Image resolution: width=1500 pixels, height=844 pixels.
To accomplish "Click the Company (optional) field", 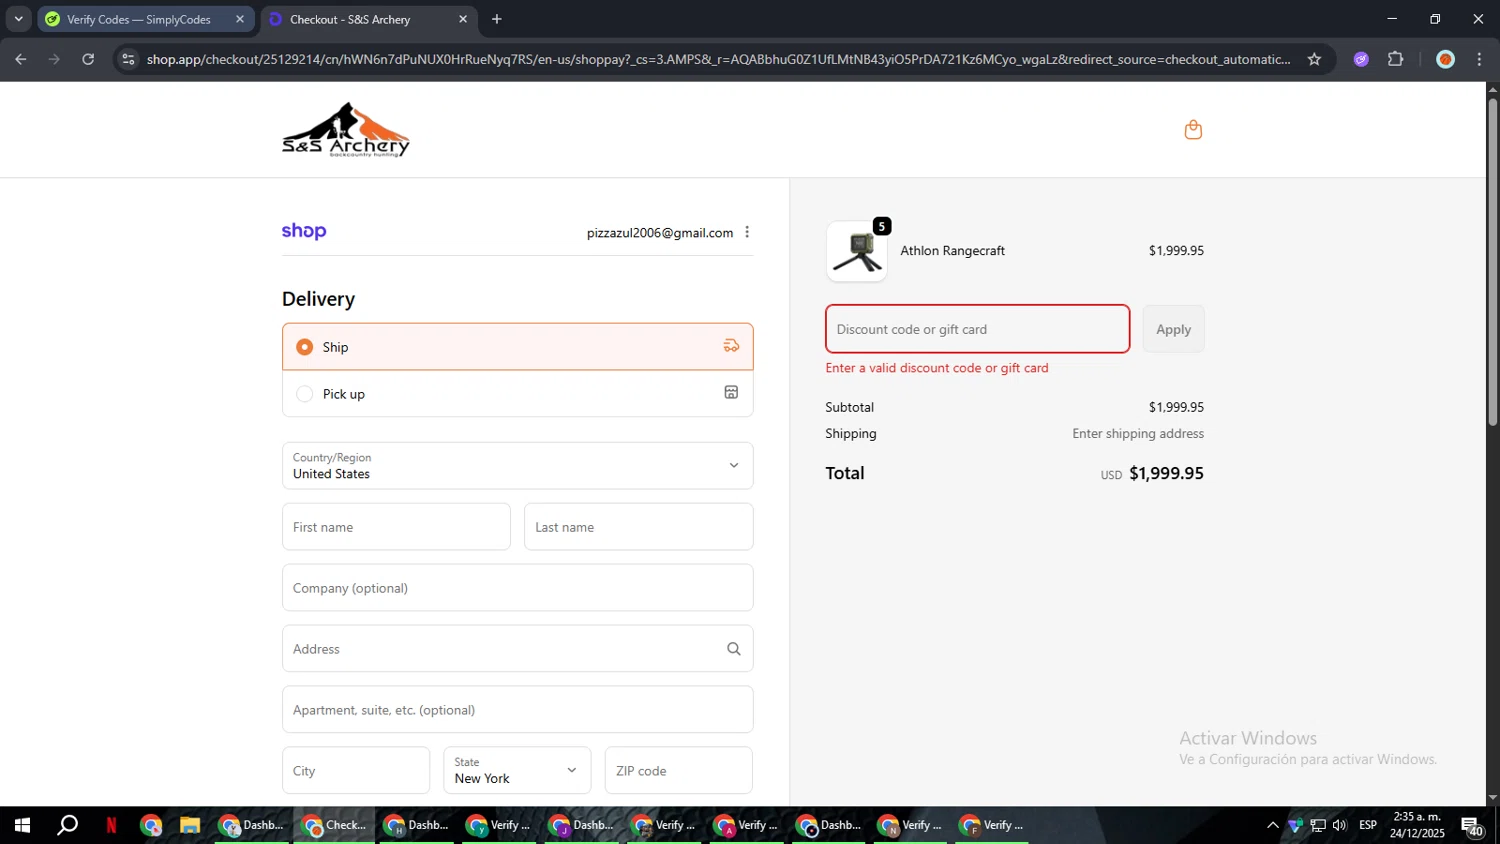I will [x=517, y=588].
